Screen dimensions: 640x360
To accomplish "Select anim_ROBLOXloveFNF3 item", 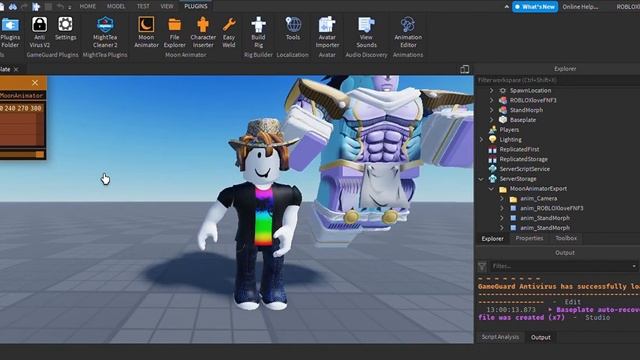I will (x=551, y=208).
